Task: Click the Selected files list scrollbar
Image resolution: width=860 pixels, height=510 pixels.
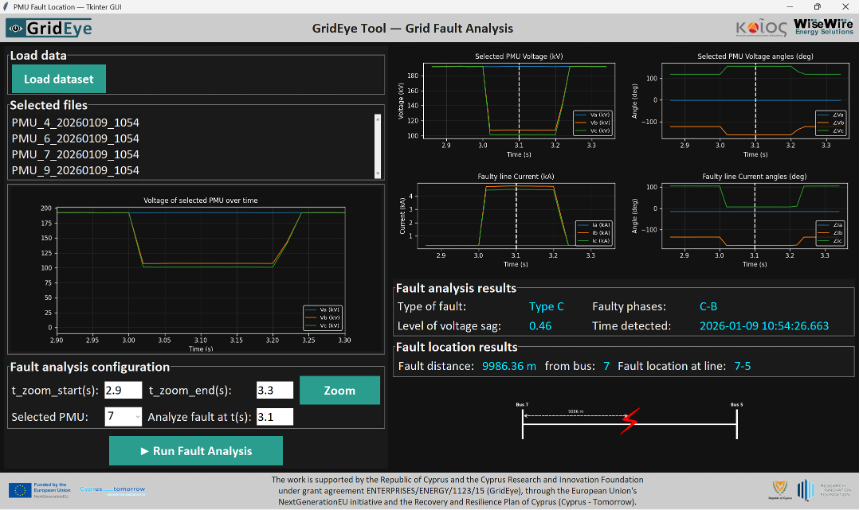Action: pos(377,145)
